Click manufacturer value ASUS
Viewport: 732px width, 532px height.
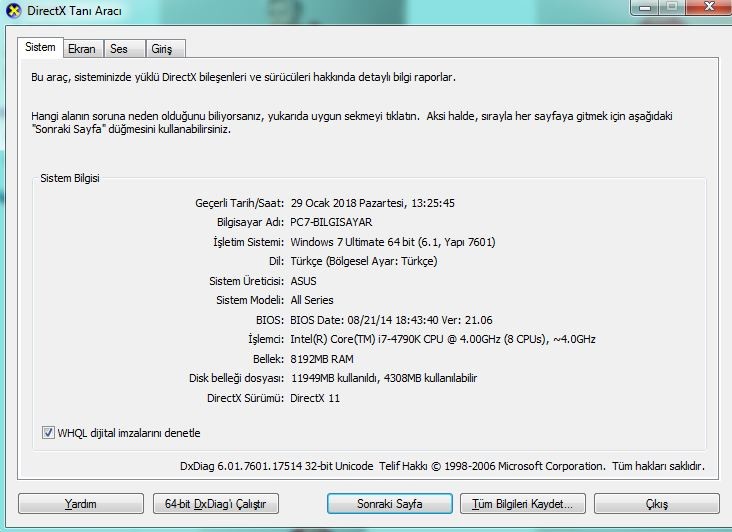tap(303, 281)
